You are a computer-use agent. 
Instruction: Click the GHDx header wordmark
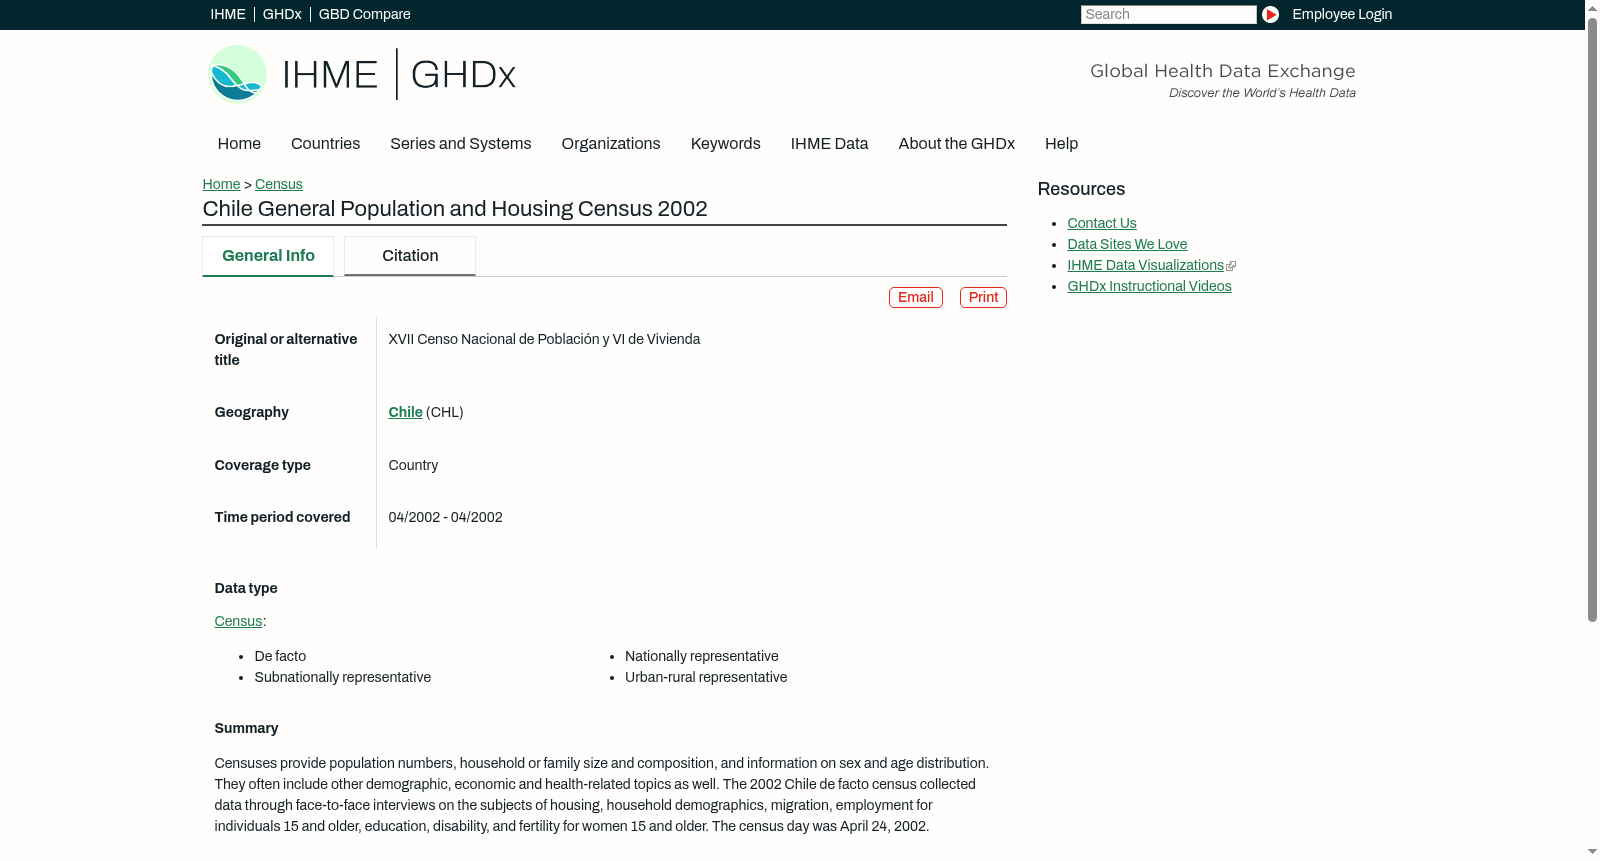(x=463, y=75)
